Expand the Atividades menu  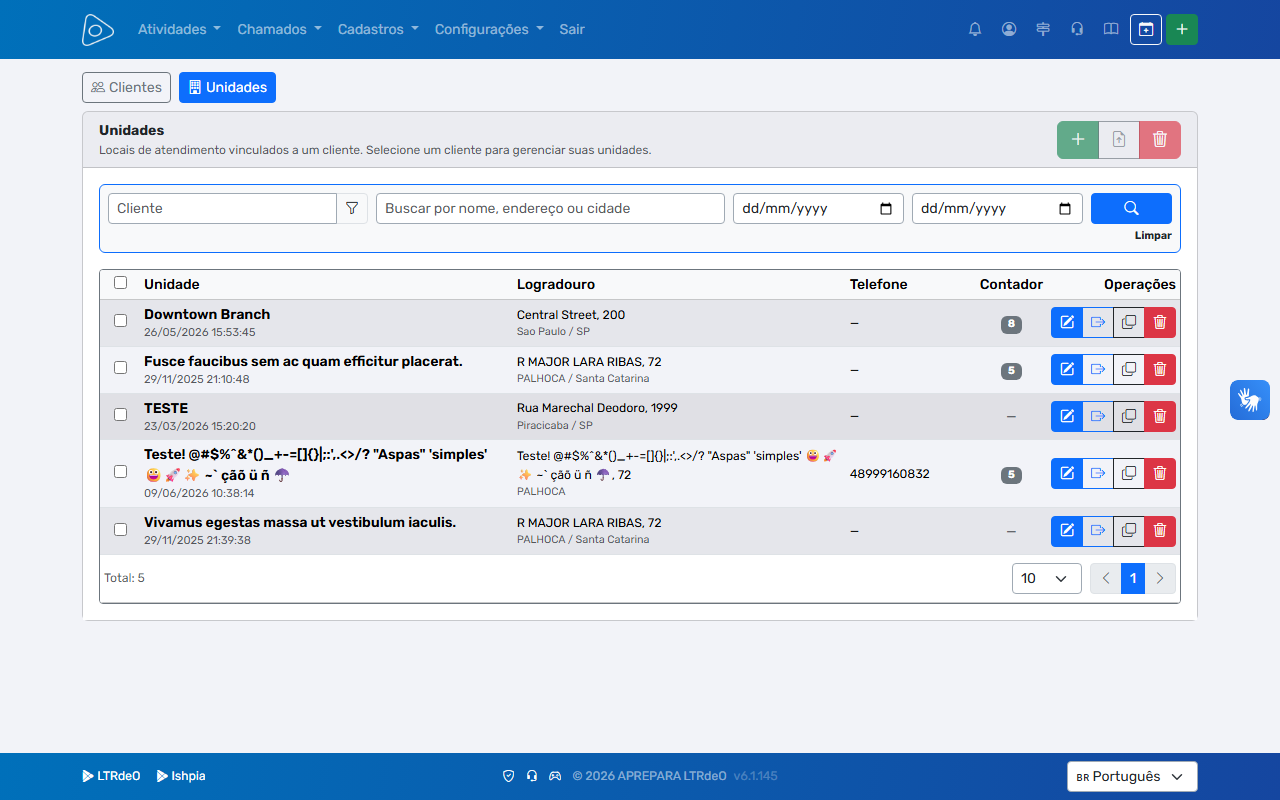(x=179, y=29)
